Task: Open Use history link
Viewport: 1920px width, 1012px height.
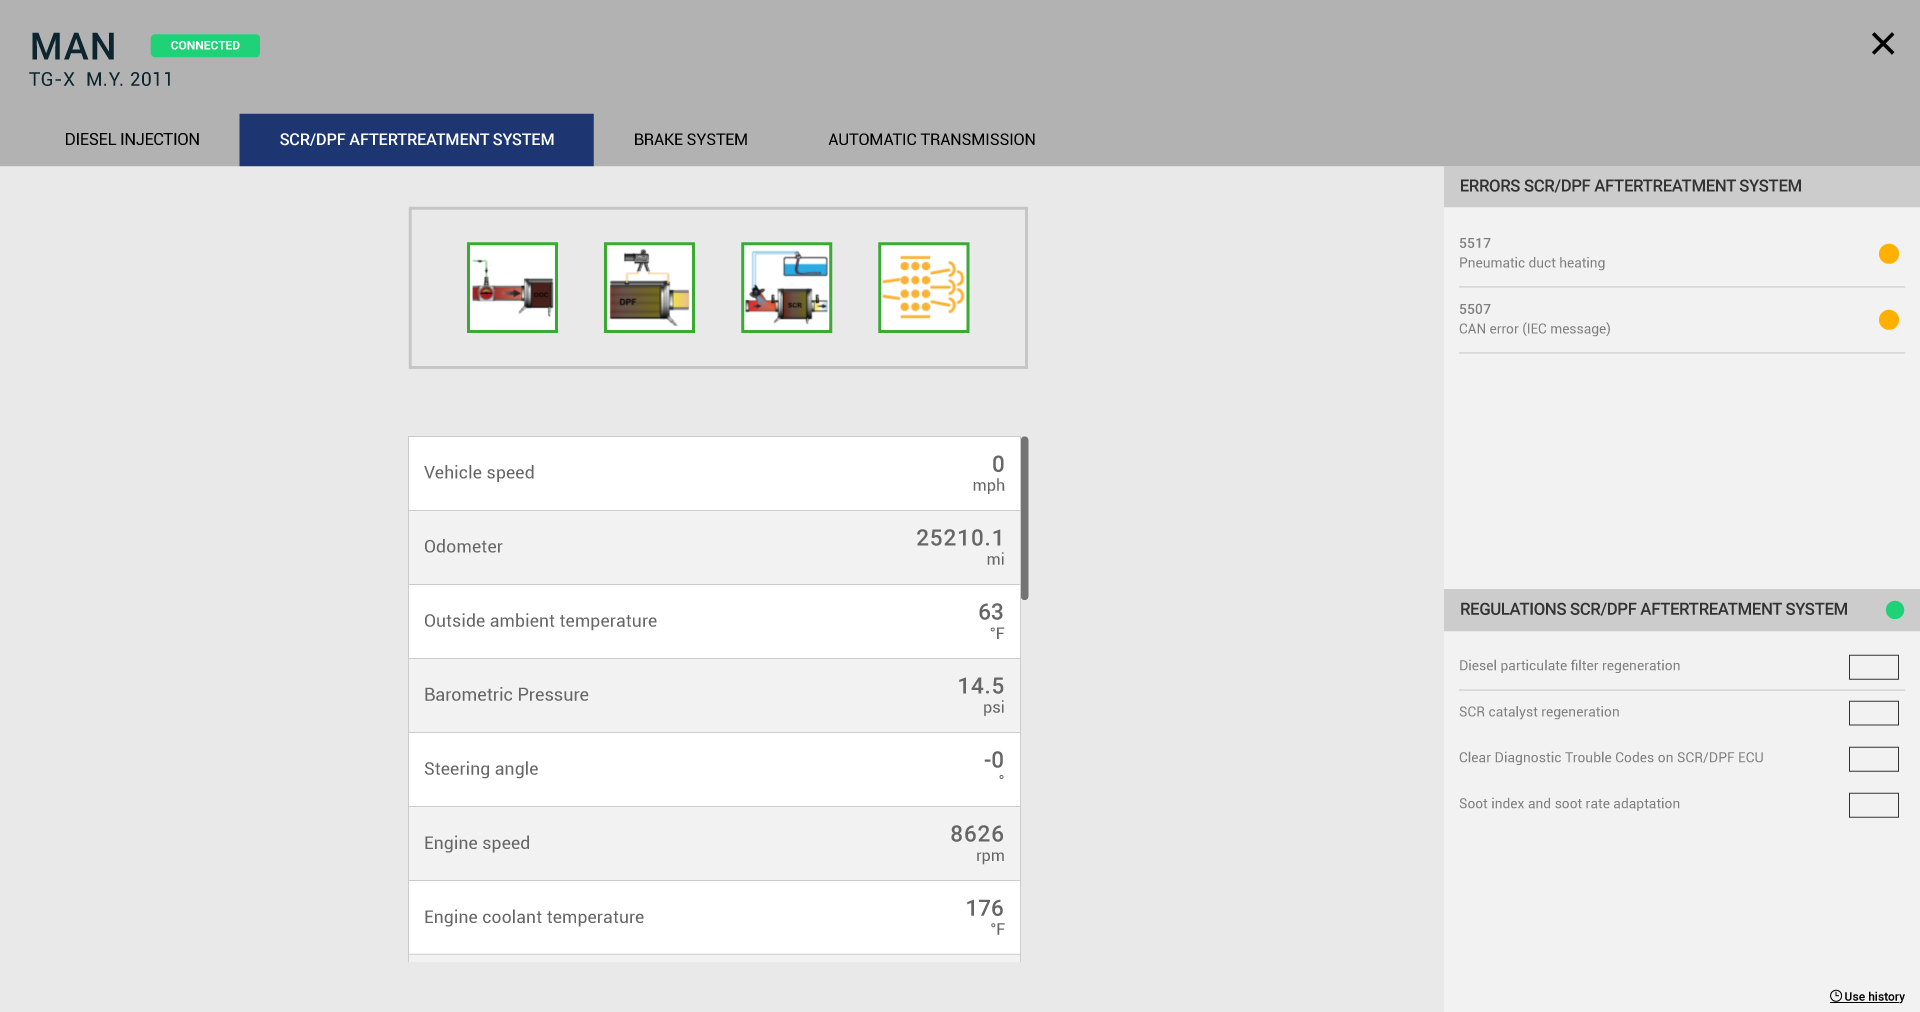Action: coord(1867,996)
